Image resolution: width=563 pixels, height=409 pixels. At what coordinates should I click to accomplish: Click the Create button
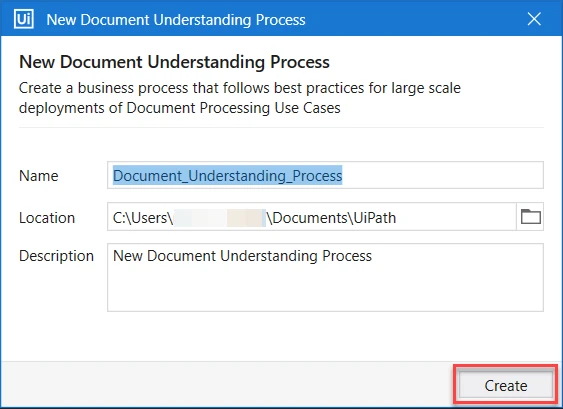pos(506,385)
